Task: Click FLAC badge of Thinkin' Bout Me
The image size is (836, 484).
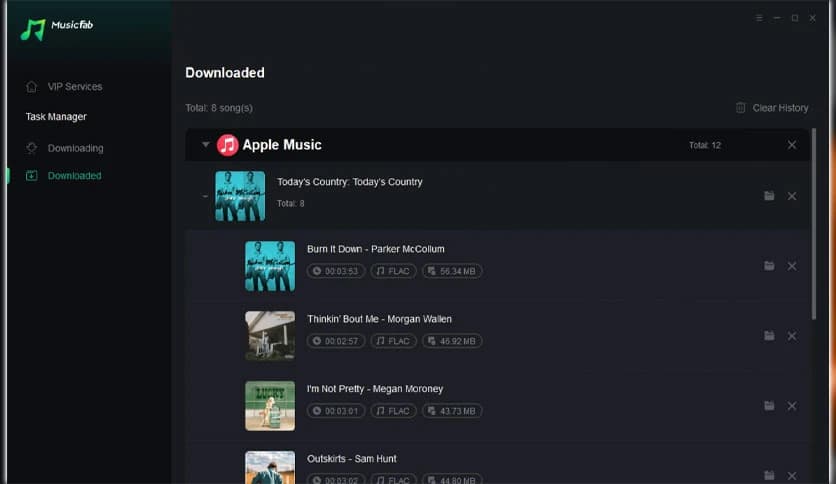Action: (393, 341)
